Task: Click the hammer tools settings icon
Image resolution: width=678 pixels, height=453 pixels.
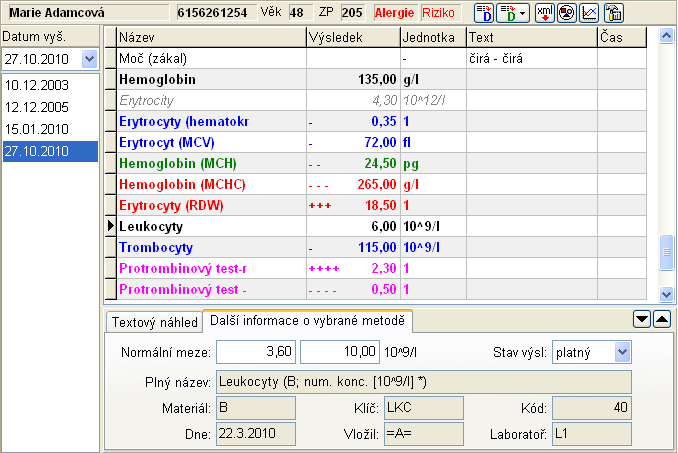Action: coord(614,13)
